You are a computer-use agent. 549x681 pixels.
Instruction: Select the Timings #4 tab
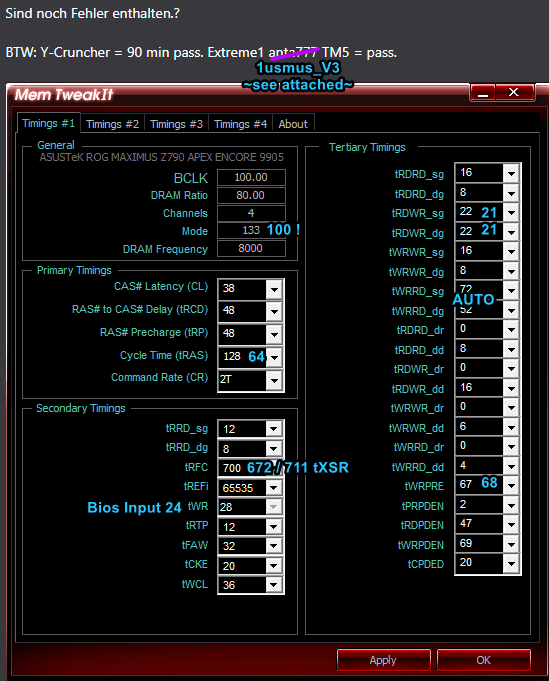coord(240,124)
